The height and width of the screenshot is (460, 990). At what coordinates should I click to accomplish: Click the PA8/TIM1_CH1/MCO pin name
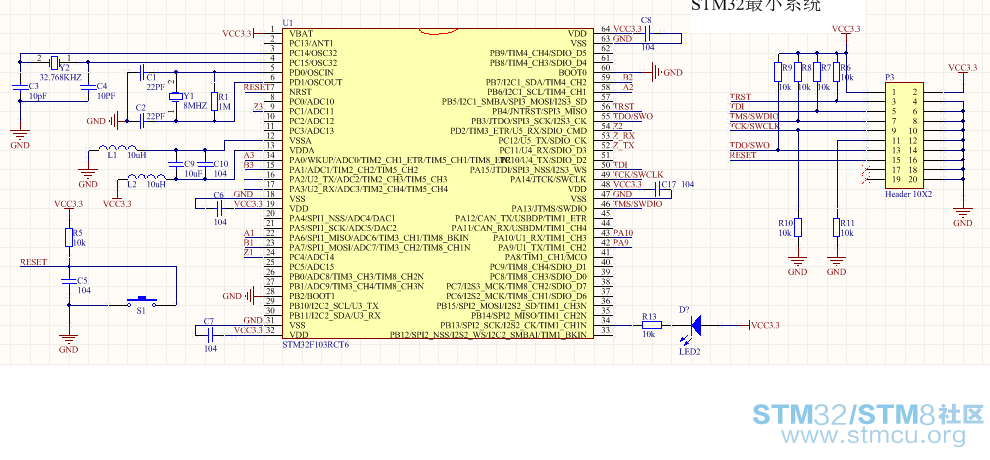pos(546,257)
